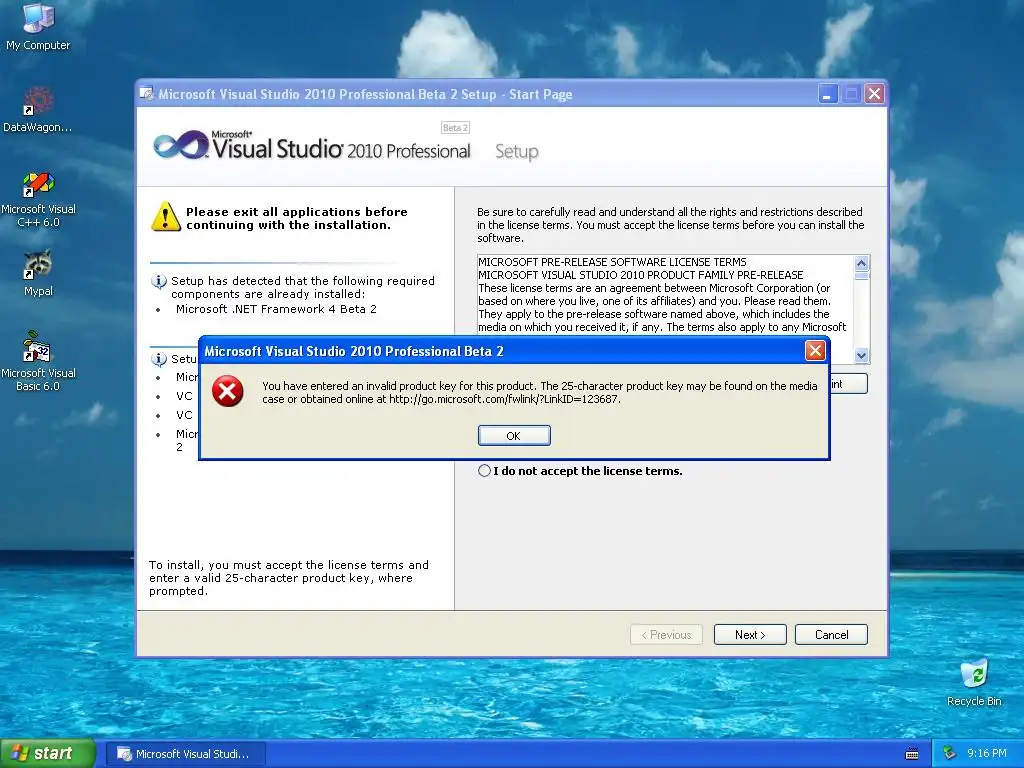The width and height of the screenshot is (1024, 768).
Task: Click 'Microsoft .NET Framework 4 Beta 2' text
Action: coord(276,309)
